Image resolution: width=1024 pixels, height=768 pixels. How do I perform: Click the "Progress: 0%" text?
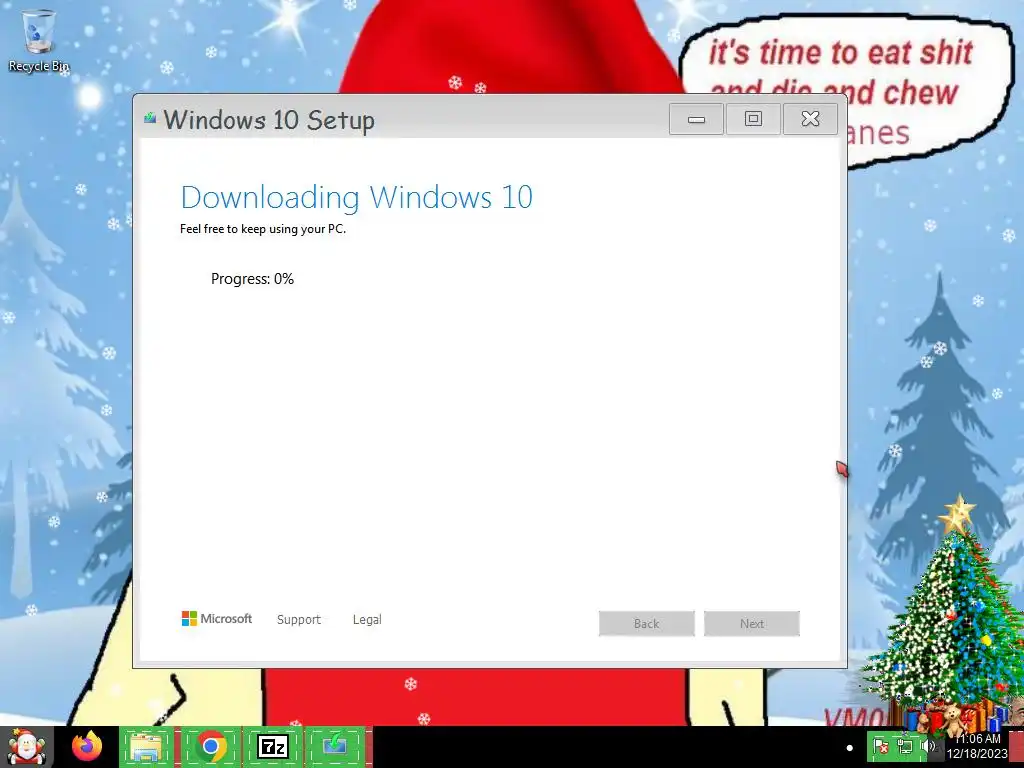pyautogui.click(x=252, y=279)
